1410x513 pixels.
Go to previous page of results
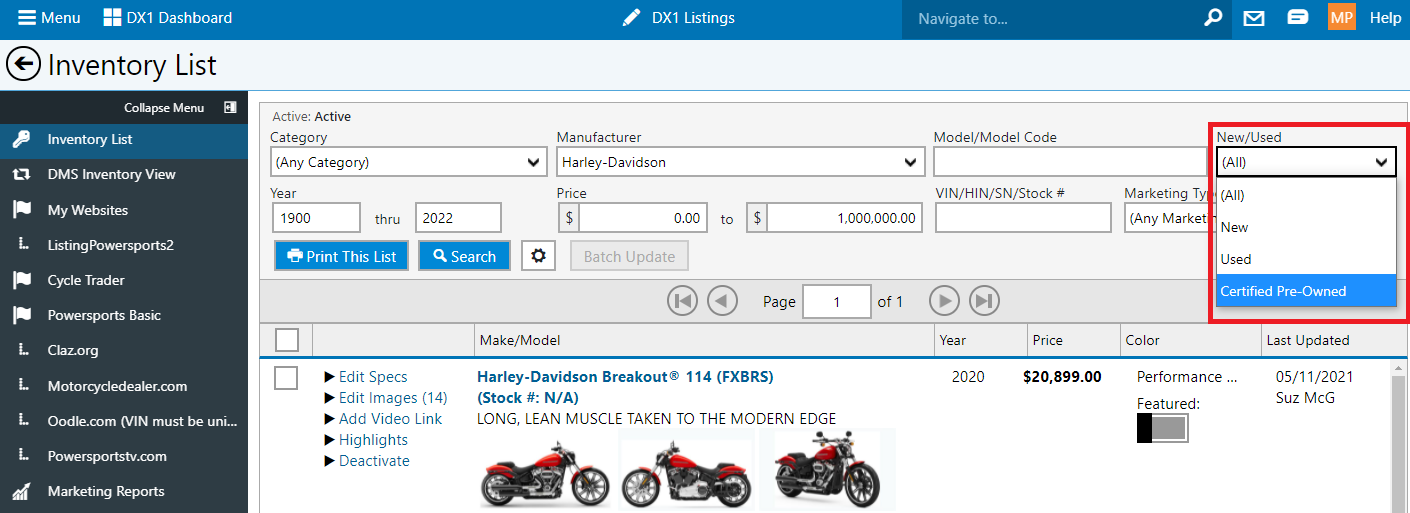[x=722, y=301]
